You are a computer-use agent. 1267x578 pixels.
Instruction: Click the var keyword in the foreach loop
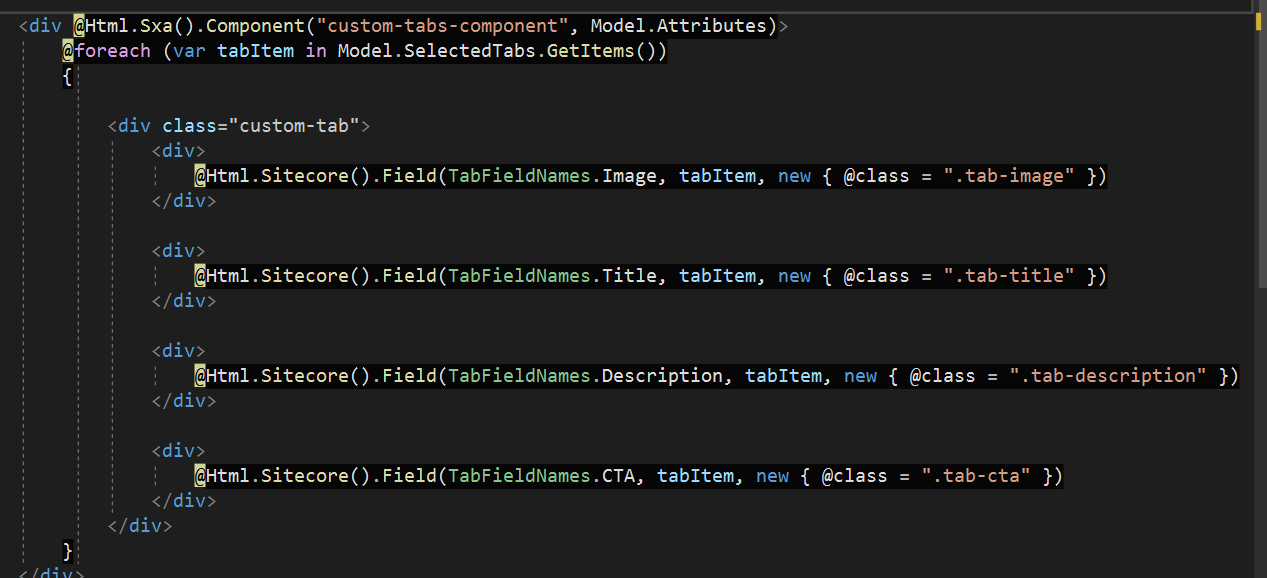189,51
